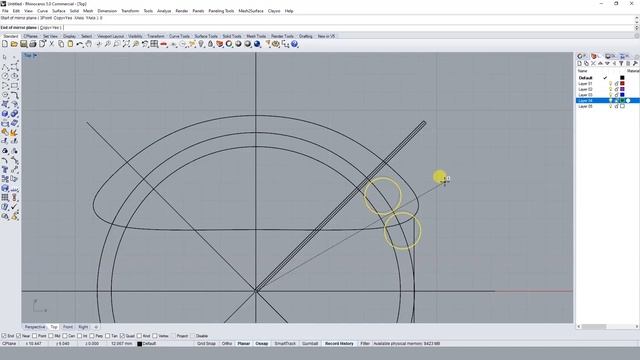Click the blue Render sphere icon
This screenshot has width=640, height=360.
(257, 44)
